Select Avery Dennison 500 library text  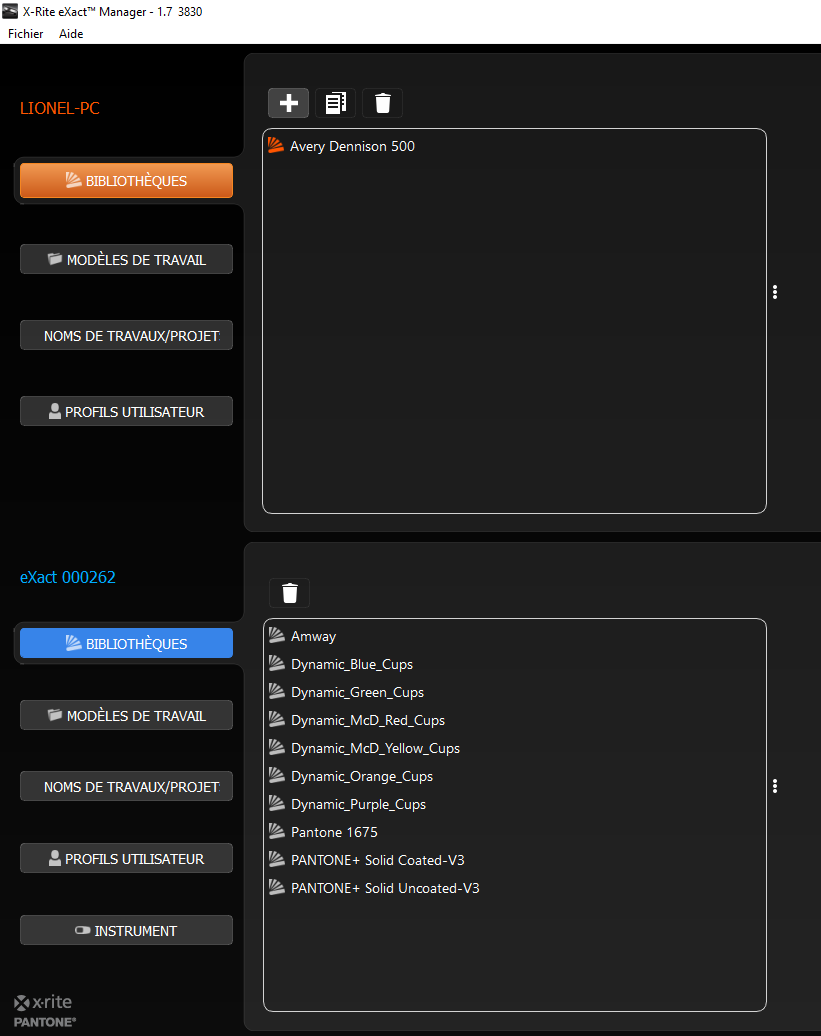[x=352, y=146]
